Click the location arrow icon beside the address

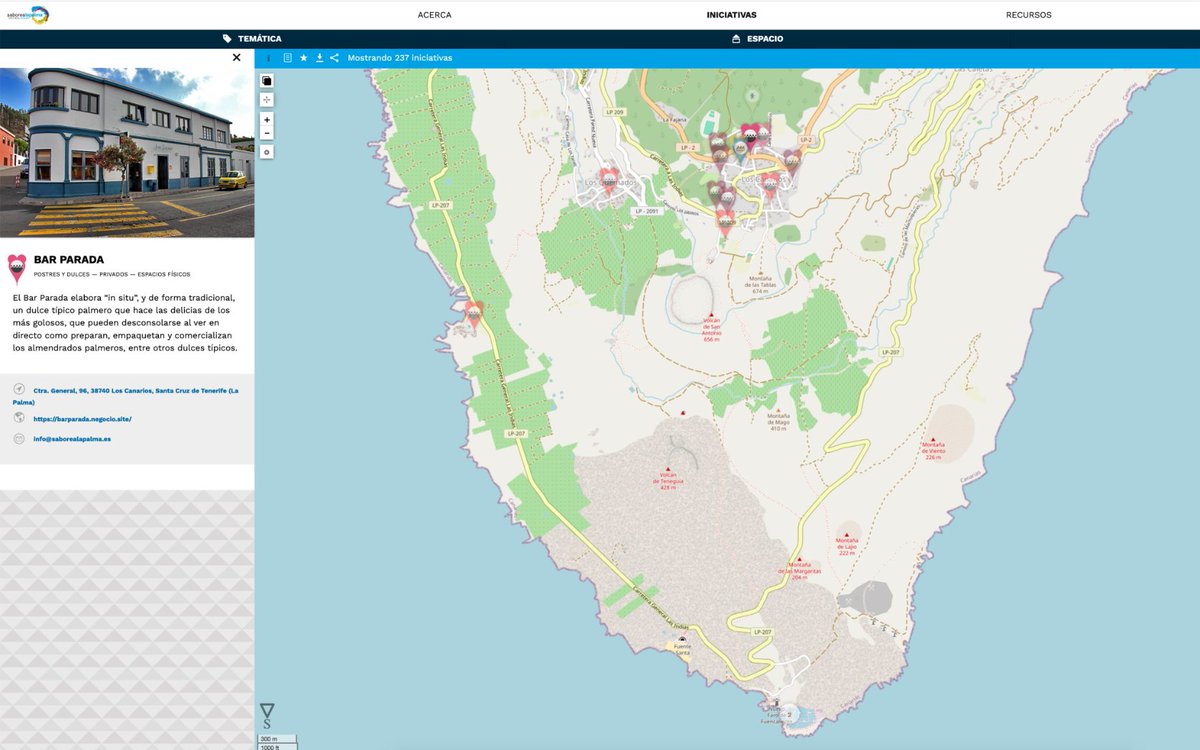coord(19,389)
